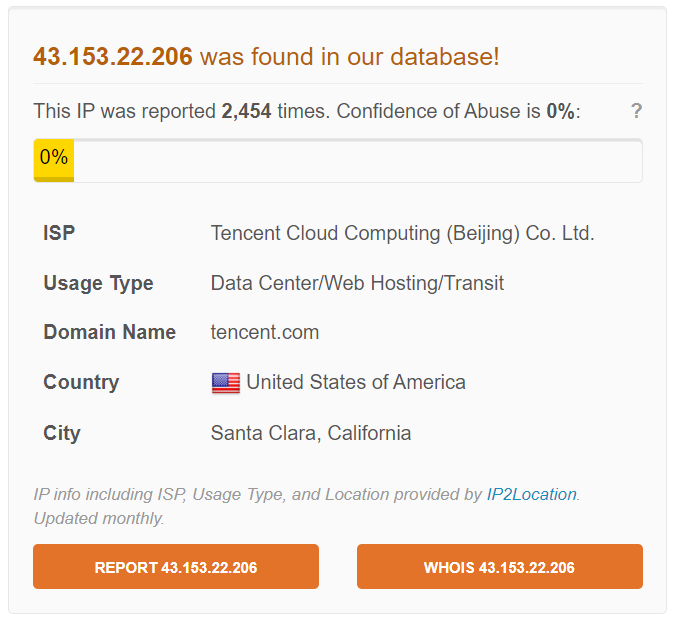
Task: Click the Santa Clara, California city value
Action: [311, 433]
